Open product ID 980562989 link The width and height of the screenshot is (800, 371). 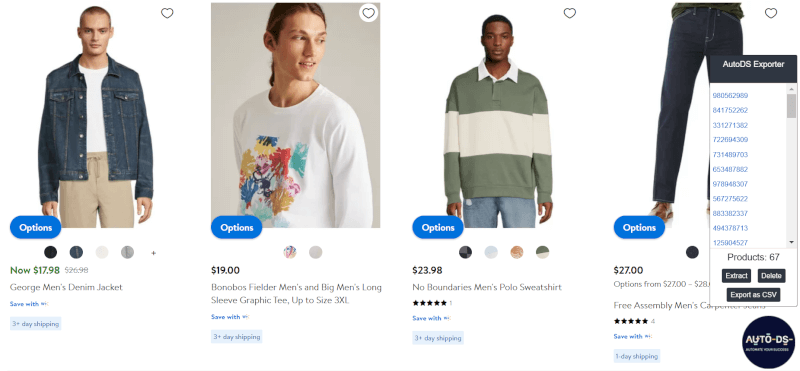[730, 95]
